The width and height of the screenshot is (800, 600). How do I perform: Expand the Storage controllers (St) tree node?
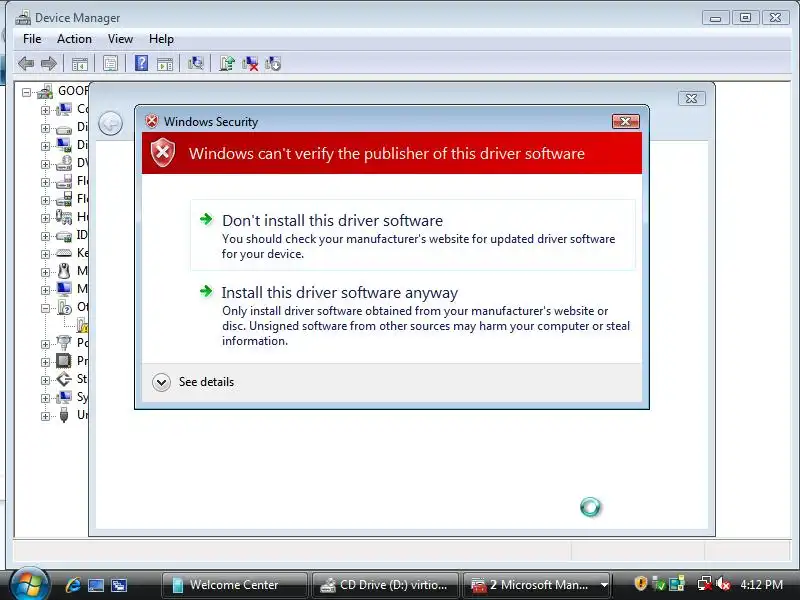(45, 380)
